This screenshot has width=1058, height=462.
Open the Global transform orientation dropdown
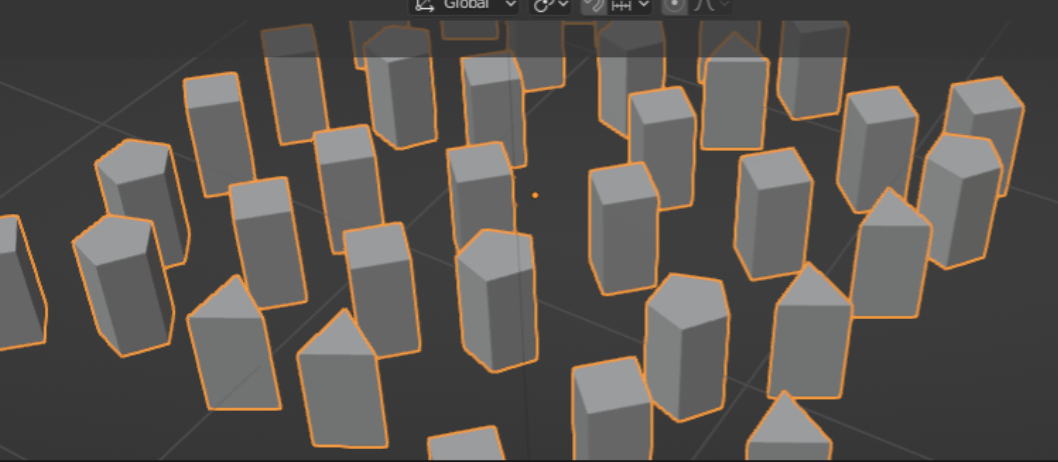[464, 5]
